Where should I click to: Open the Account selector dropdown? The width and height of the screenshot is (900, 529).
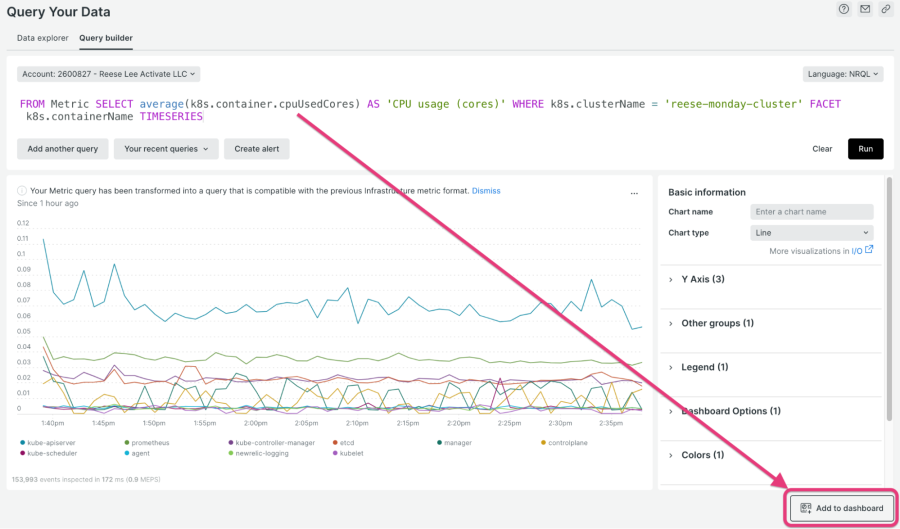point(109,74)
